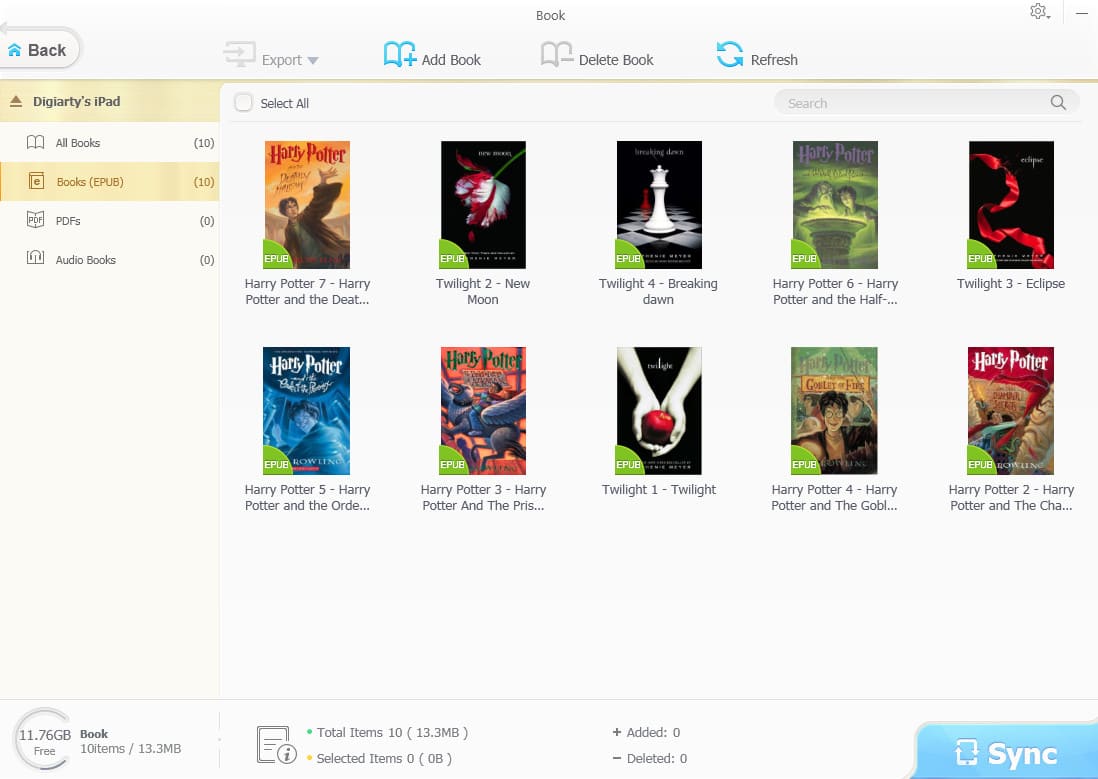Viewport: 1098px width, 779px height.
Task: Open the Export dropdown arrow
Action: point(313,61)
